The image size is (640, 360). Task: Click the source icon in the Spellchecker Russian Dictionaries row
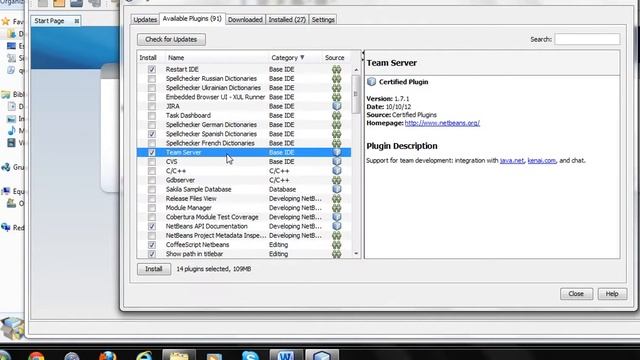tap(336, 78)
